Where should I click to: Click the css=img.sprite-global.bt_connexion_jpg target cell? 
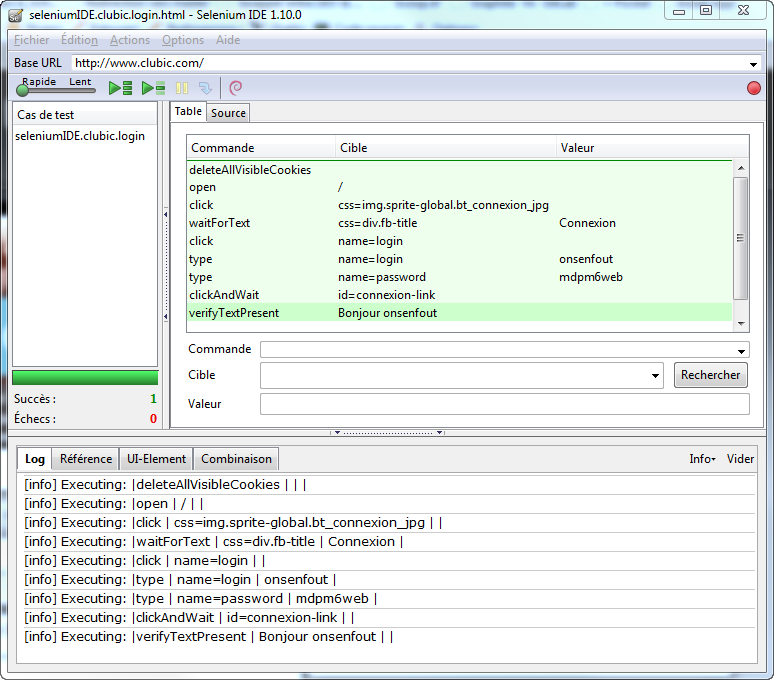point(443,205)
